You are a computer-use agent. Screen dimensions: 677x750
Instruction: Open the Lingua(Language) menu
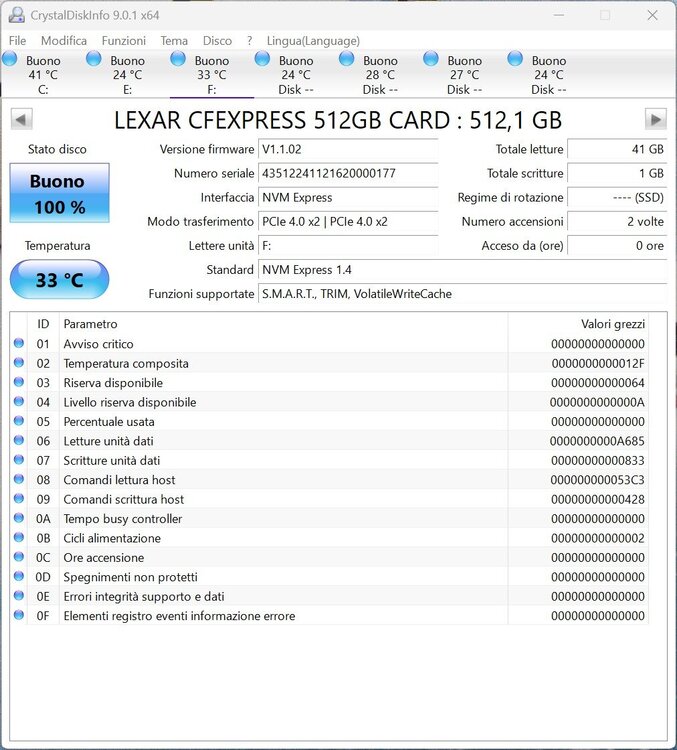[313, 41]
